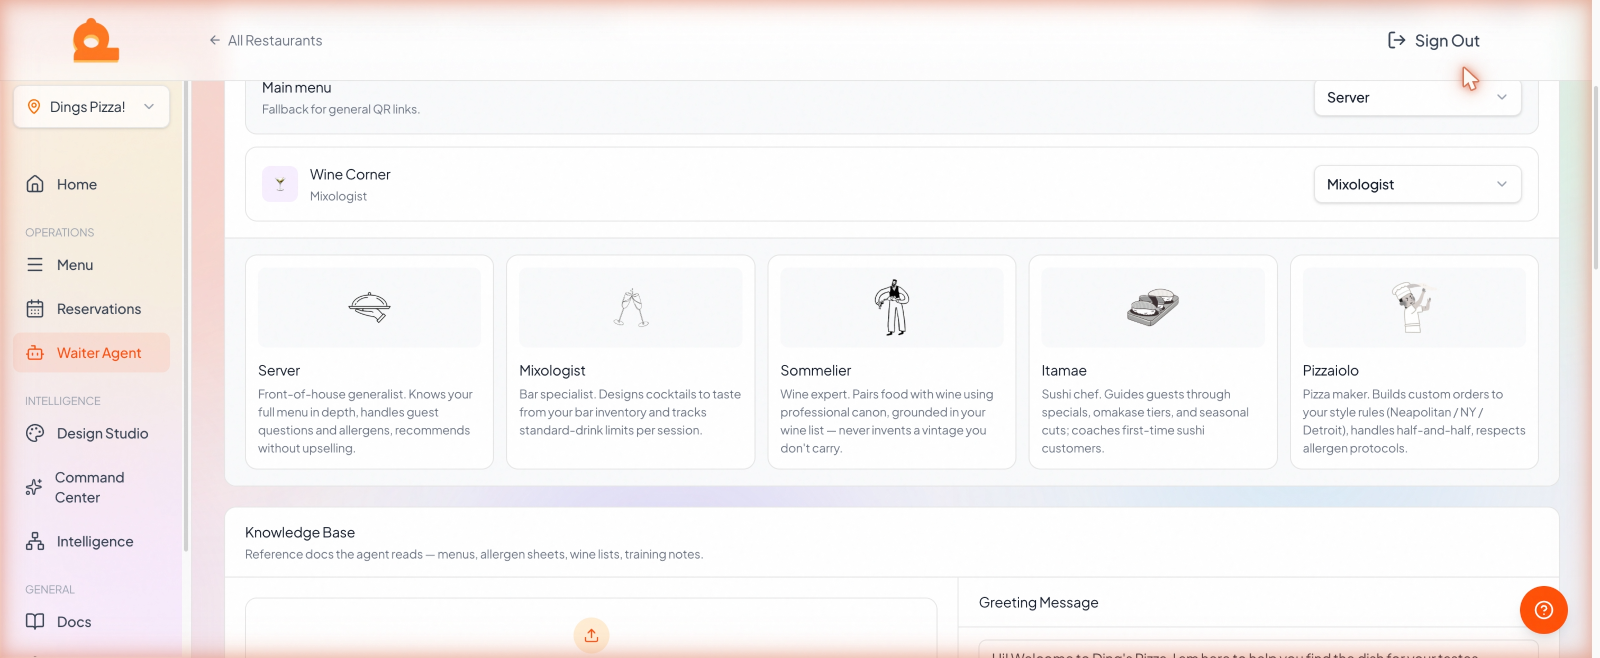Click the Knowledge Base heading
1600x658 pixels.
pyautogui.click(x=300, y=532)
